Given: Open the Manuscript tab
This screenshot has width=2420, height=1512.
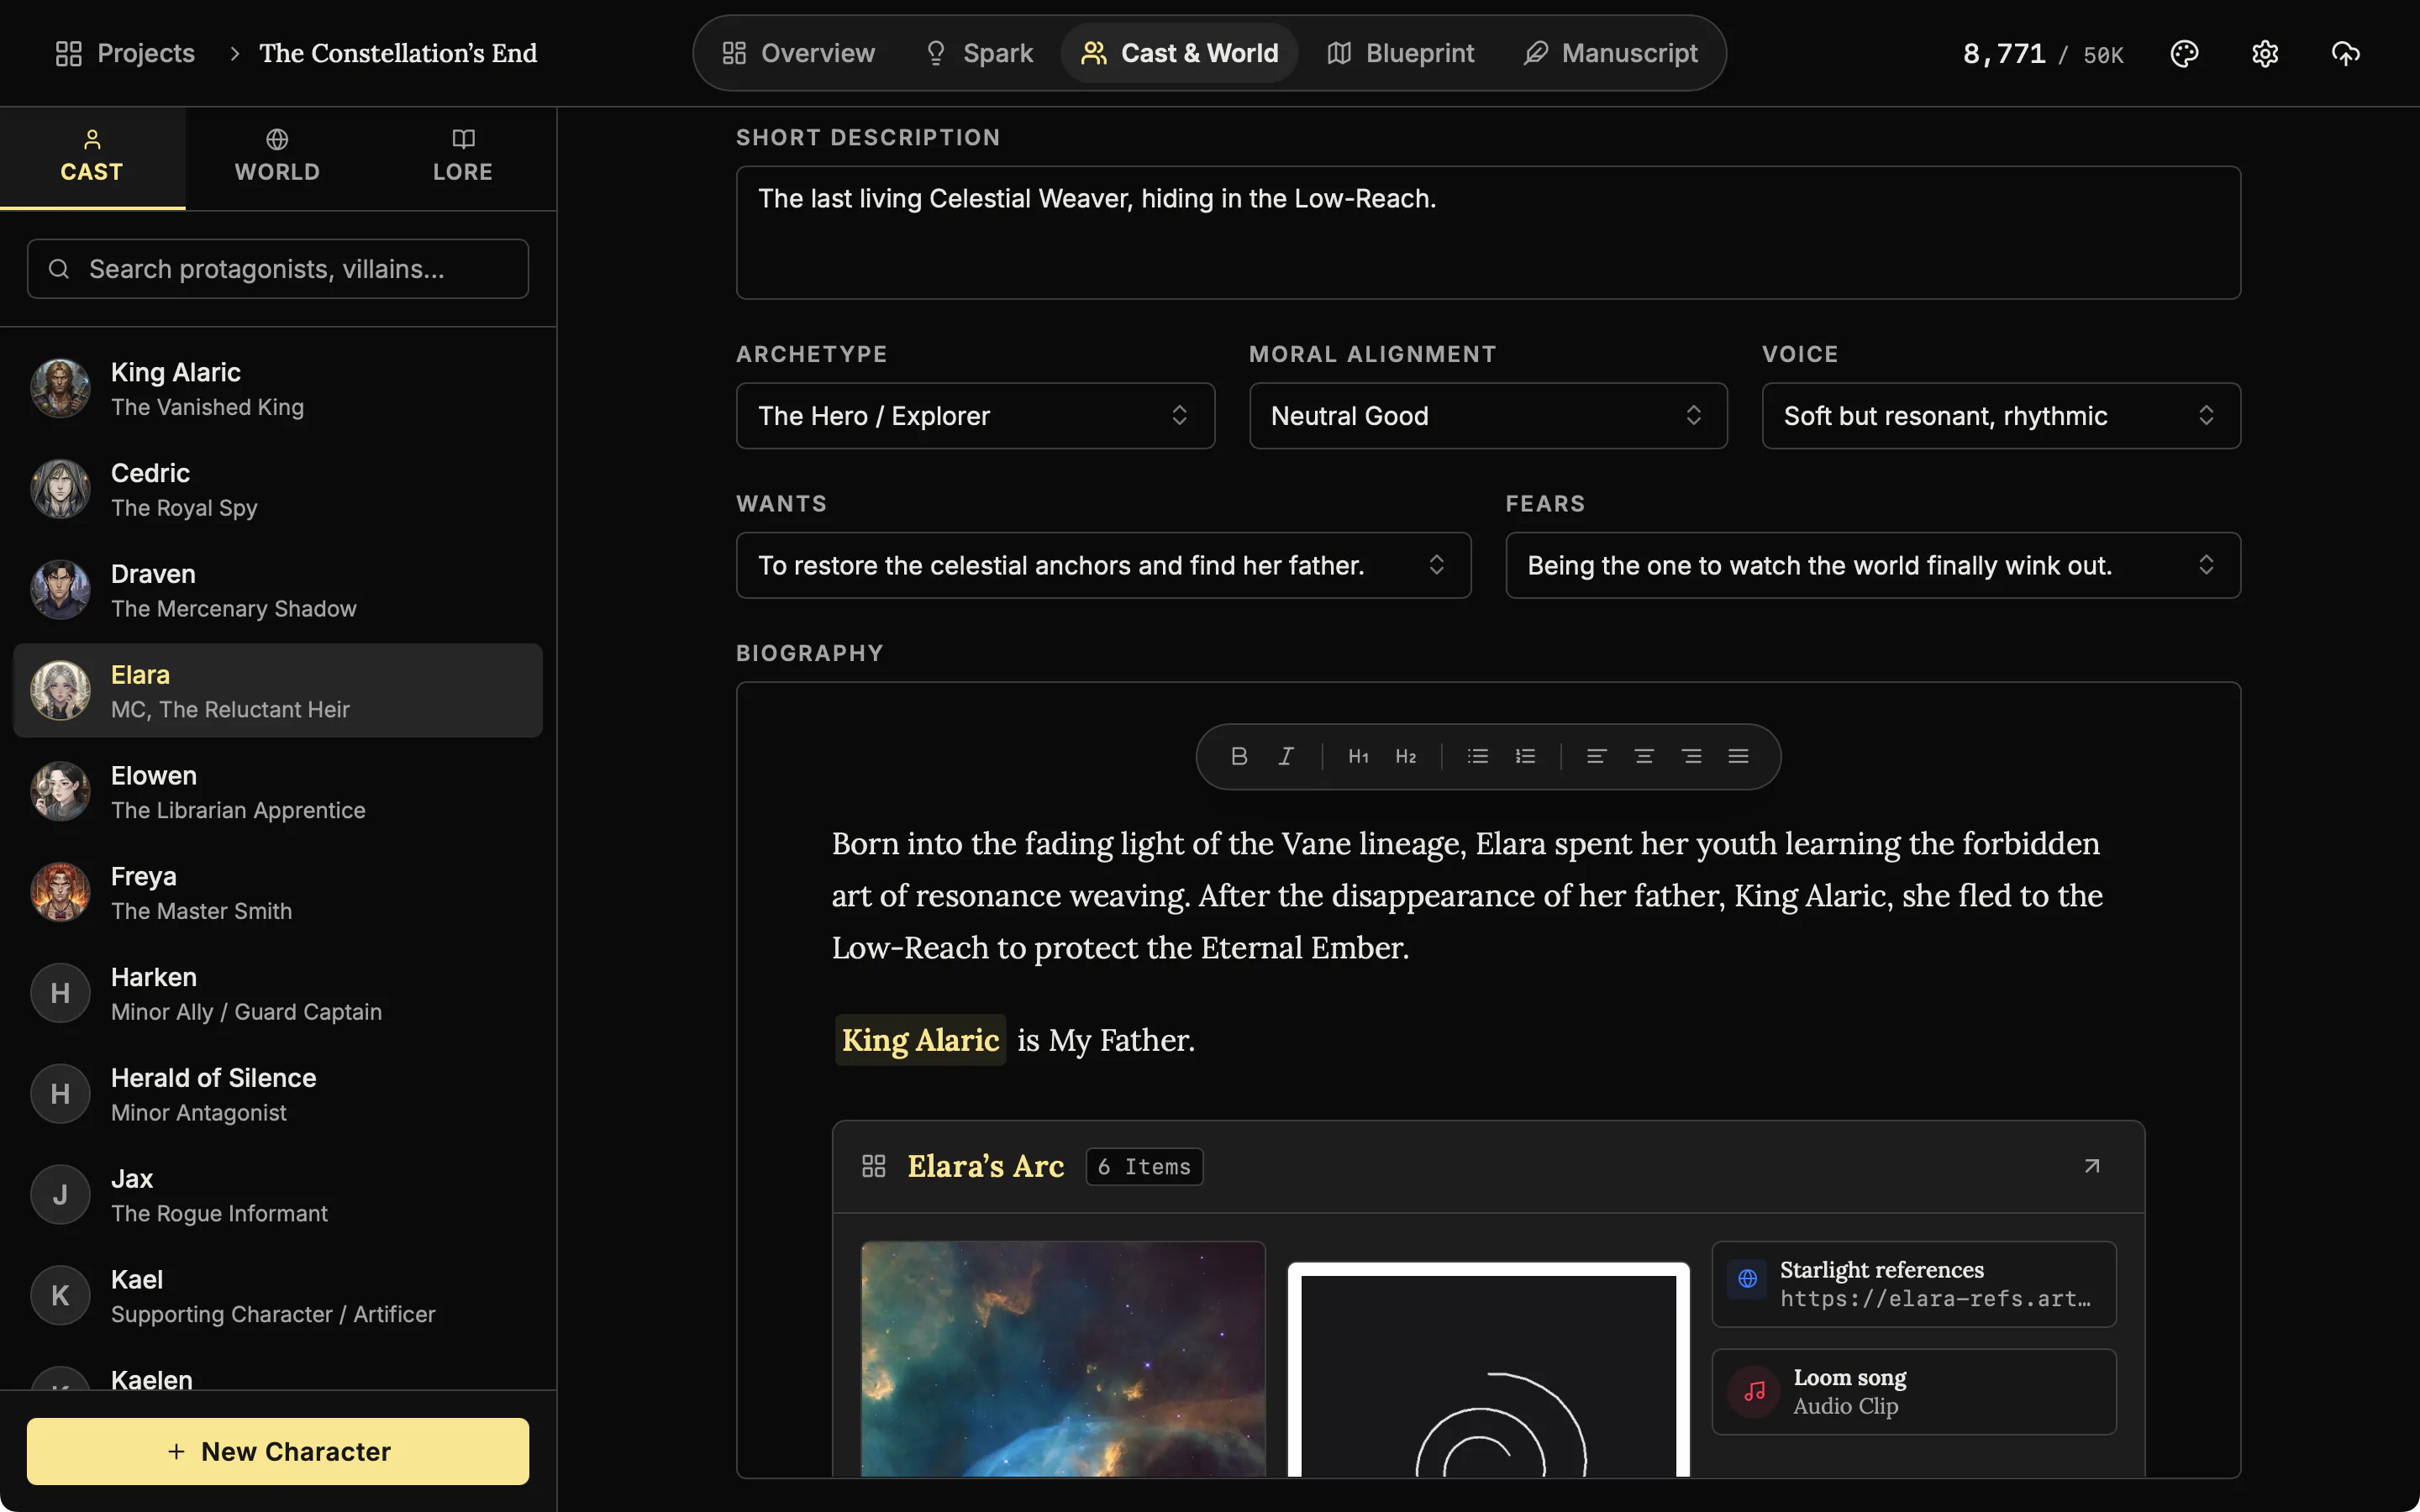Looking at the screenshot, I should click(x=1610, y=53).
